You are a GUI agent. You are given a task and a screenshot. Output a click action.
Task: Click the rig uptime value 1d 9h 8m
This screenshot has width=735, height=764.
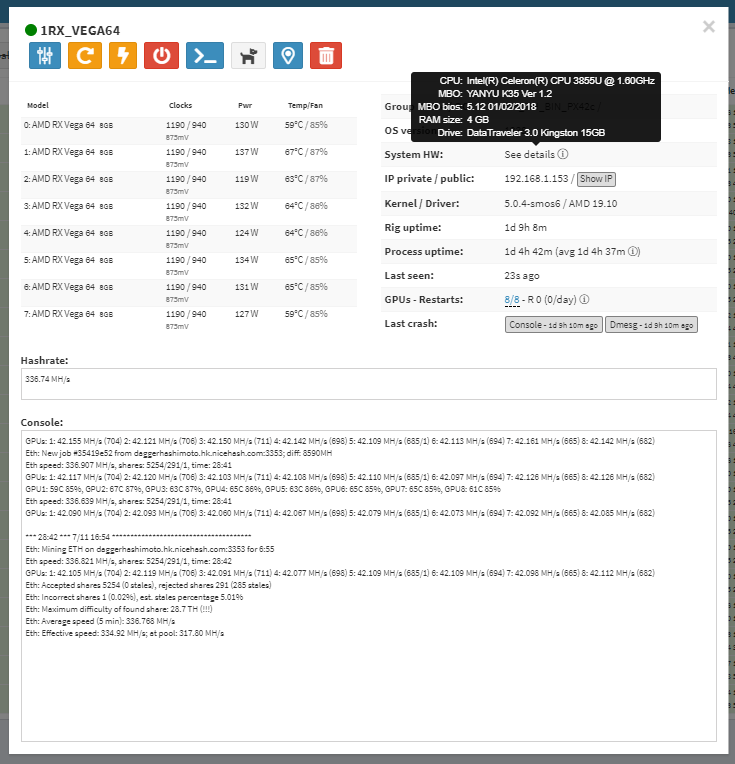click(x=525, y=228)
